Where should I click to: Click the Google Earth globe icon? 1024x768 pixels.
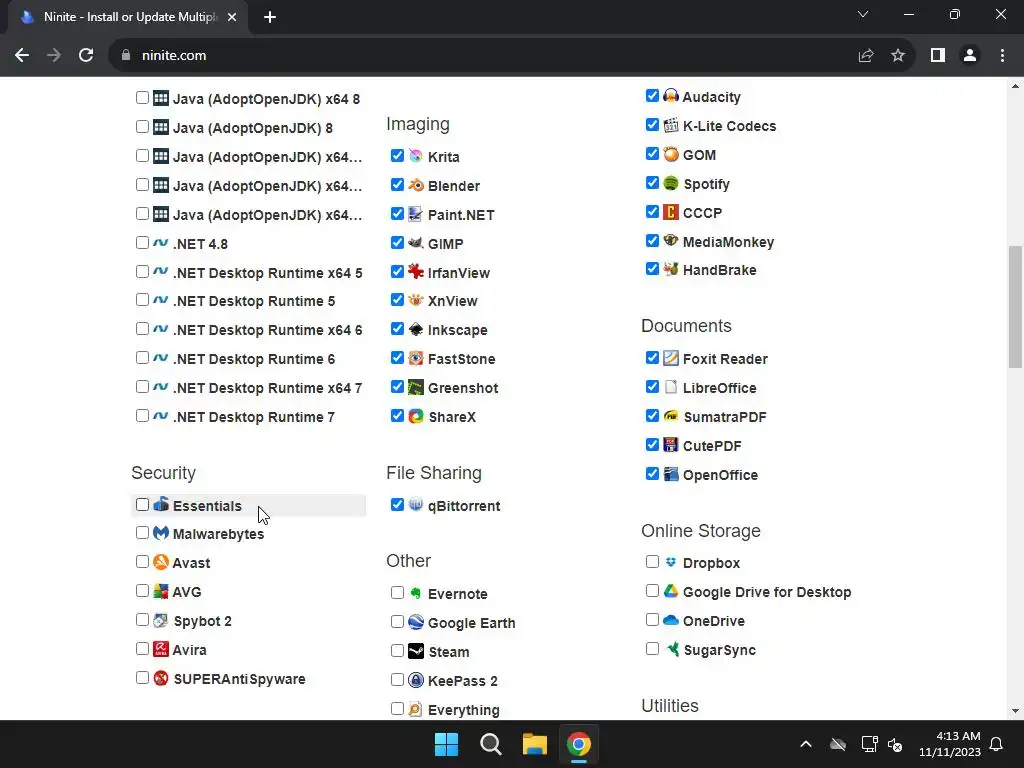(415, 622)
